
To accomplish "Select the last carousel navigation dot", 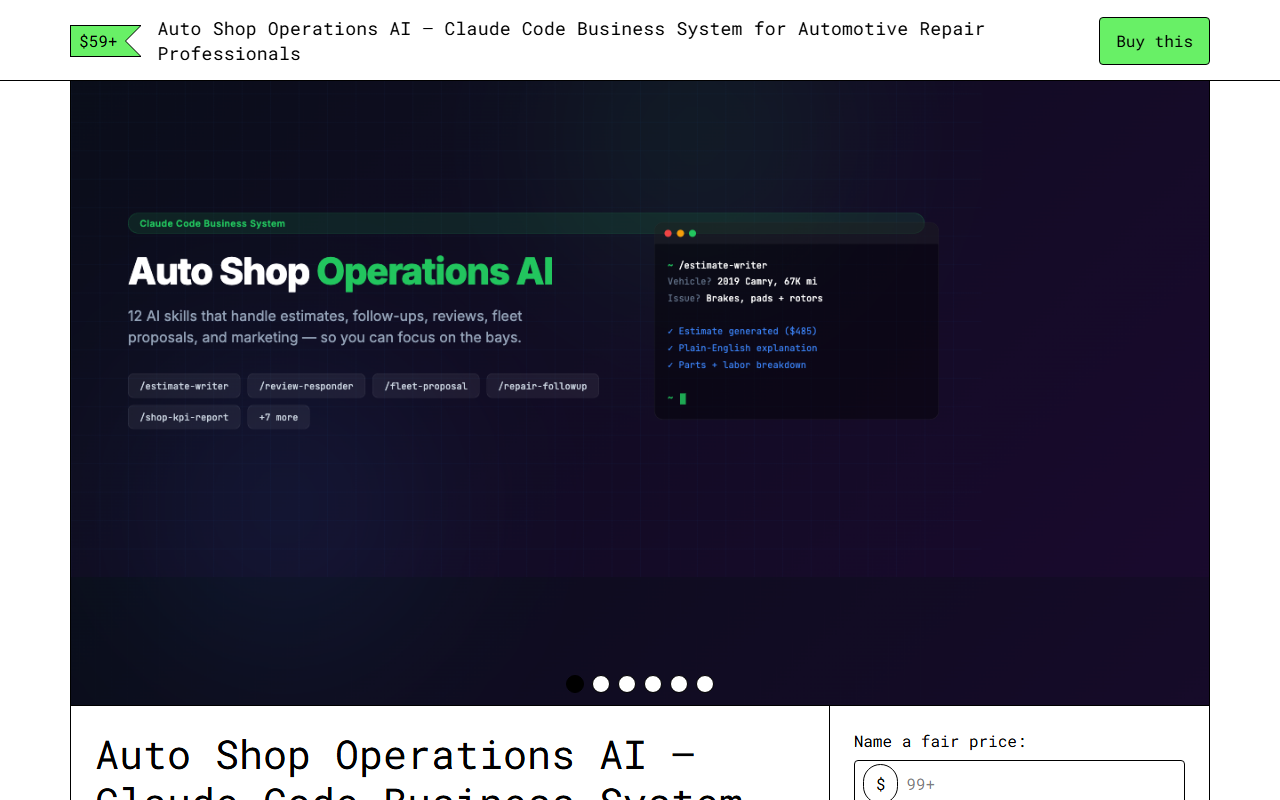I will click(705, 684).
